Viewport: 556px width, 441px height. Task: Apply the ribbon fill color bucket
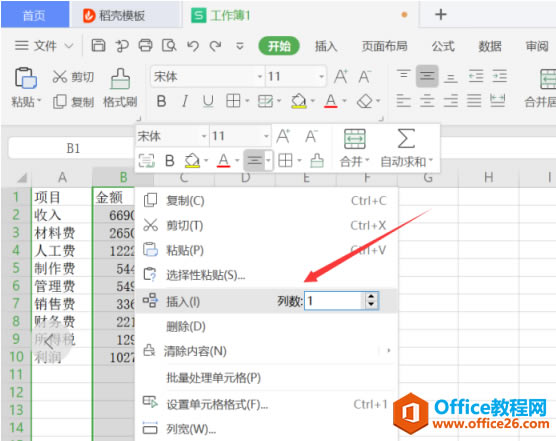pos(299,101)
